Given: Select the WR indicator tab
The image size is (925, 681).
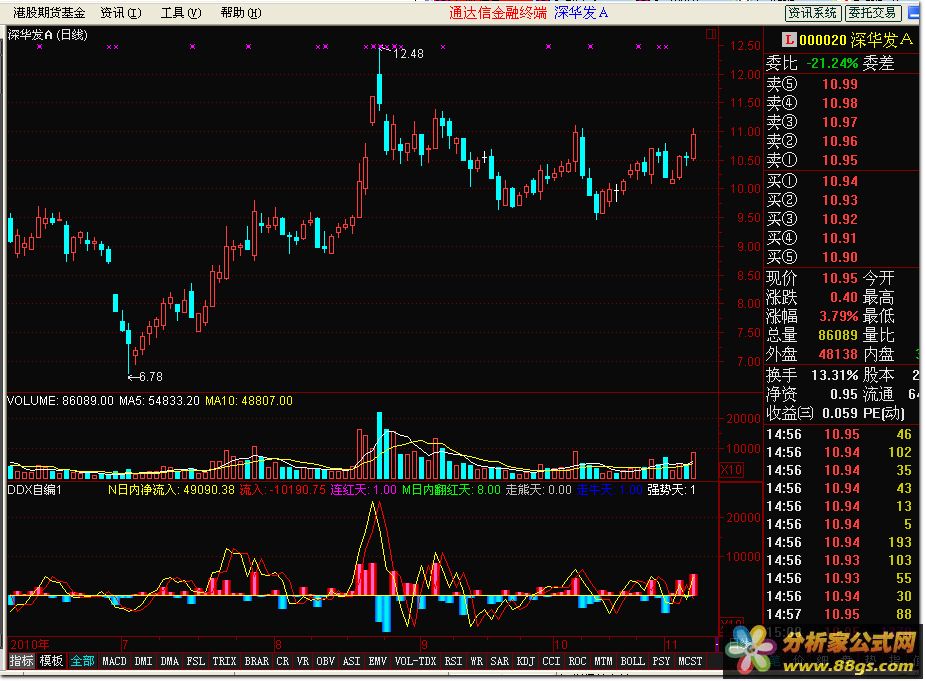Looking at the screenshot, I should 477,662.
